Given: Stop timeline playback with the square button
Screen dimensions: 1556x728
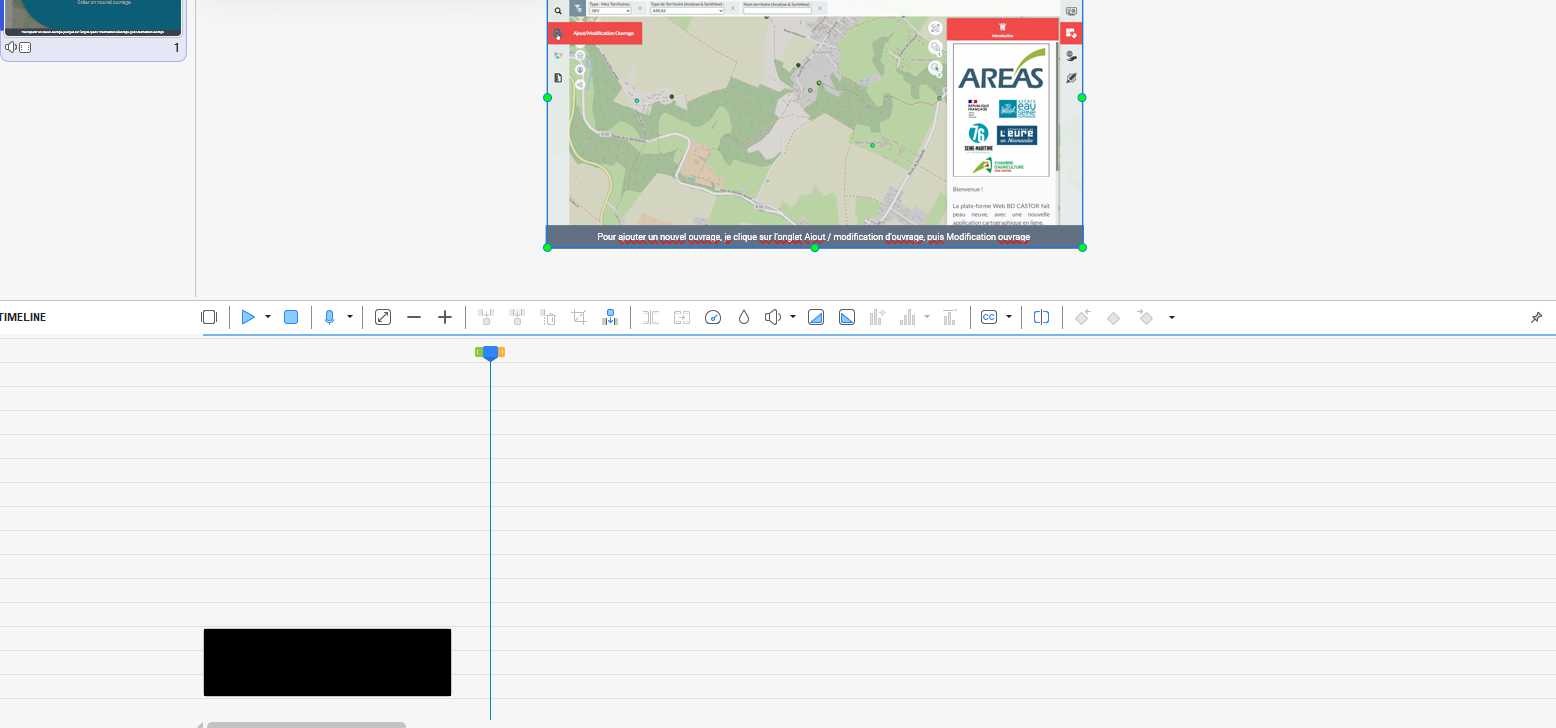Looking at the screenshot, I should pyautogui.click(x=291, y=317).
